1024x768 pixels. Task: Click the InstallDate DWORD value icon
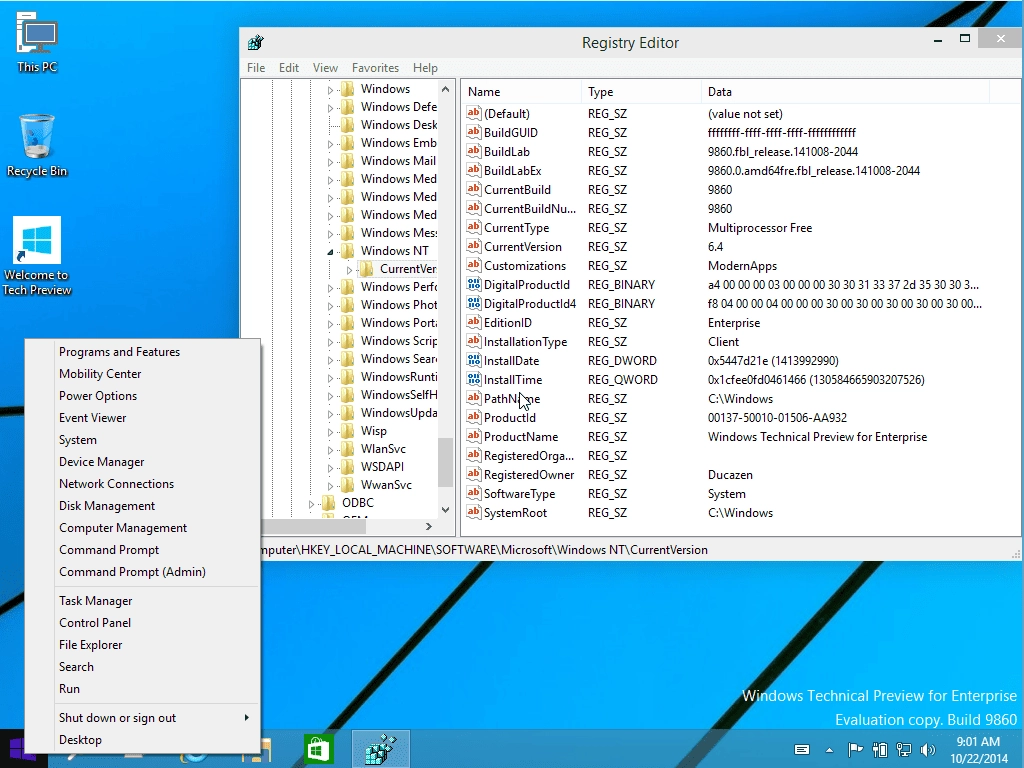pyautogui.click(x=473, y=360)
